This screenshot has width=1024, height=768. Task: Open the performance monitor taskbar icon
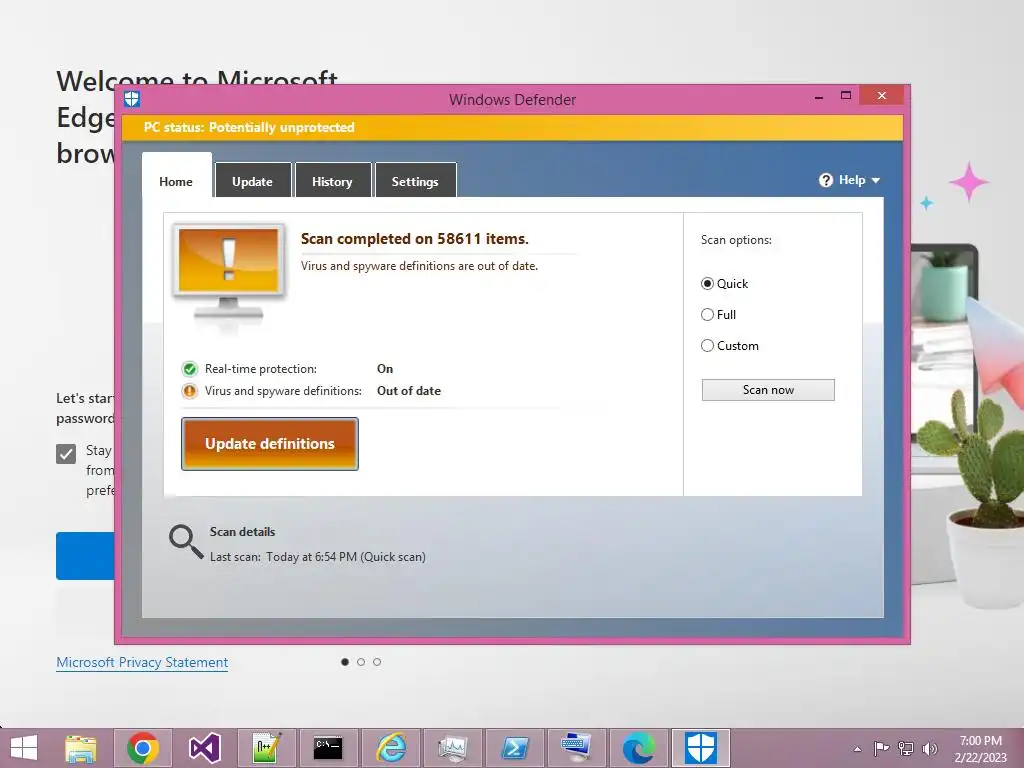coord(452,748)
